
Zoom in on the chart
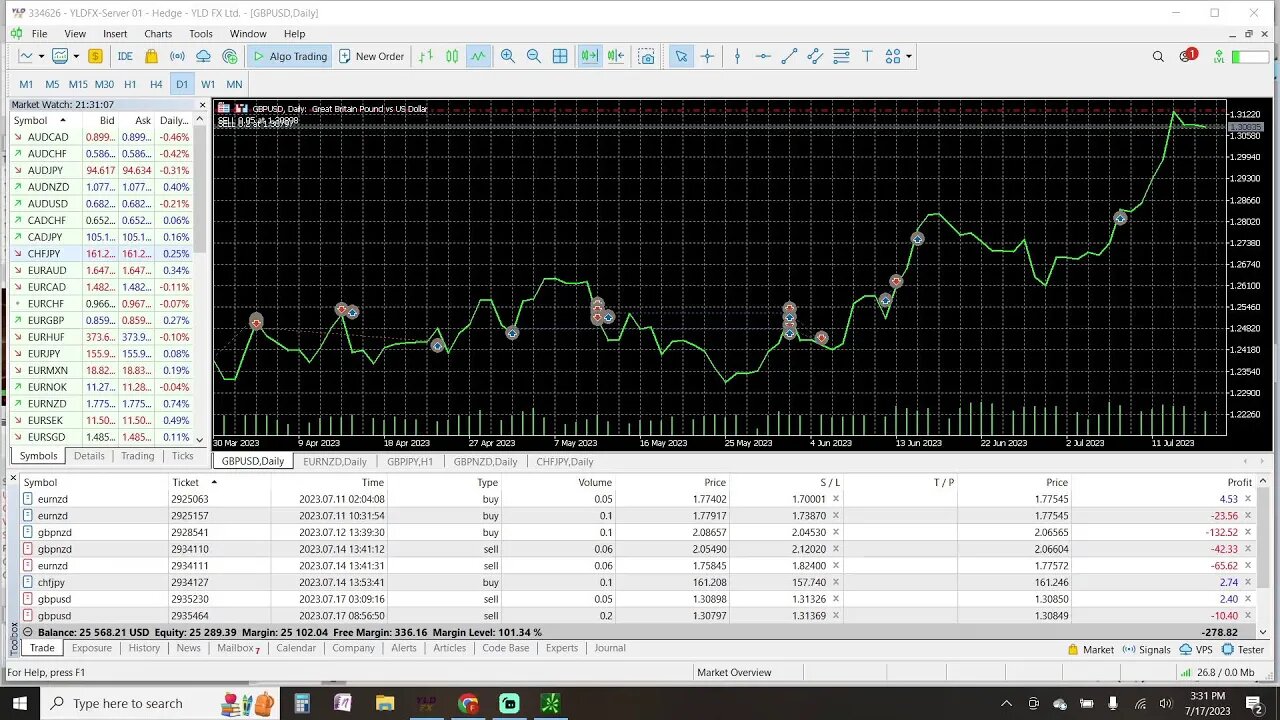(x=508, y=57)
